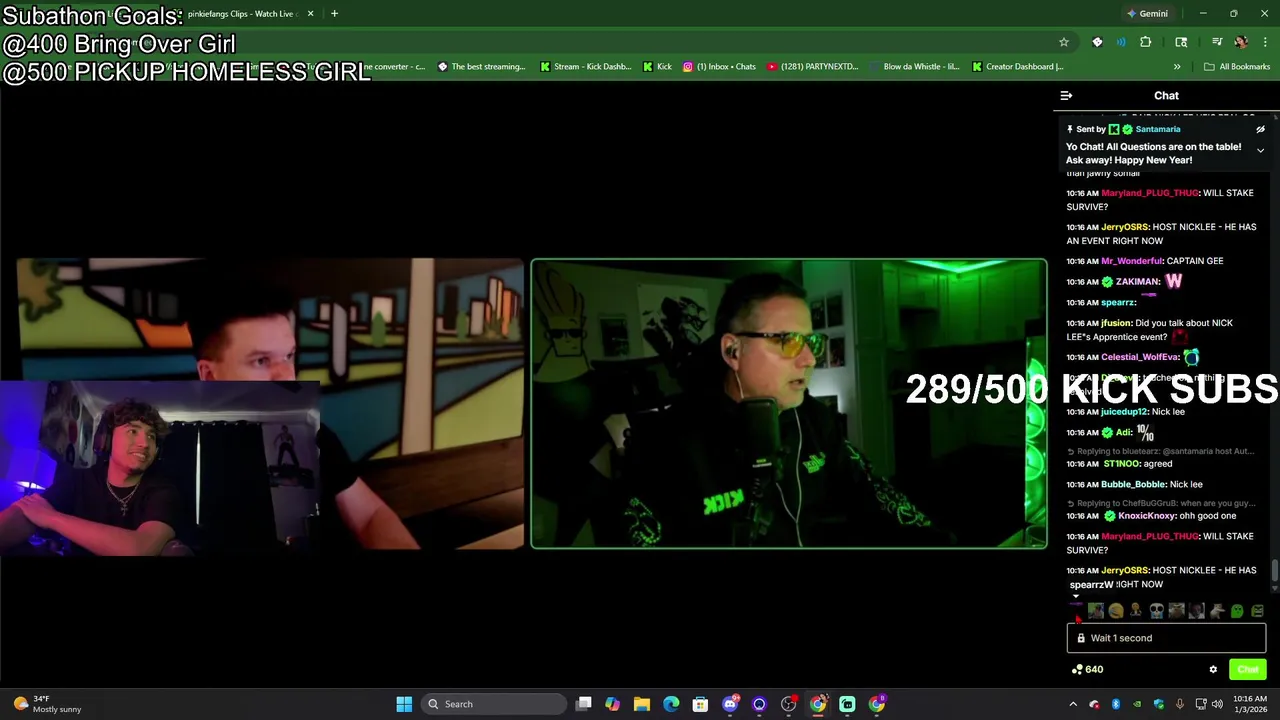Open the media controls toolbar icon
Image resolution: width=1280 pixels, height=720 pixels.
tap(1217, 42)
